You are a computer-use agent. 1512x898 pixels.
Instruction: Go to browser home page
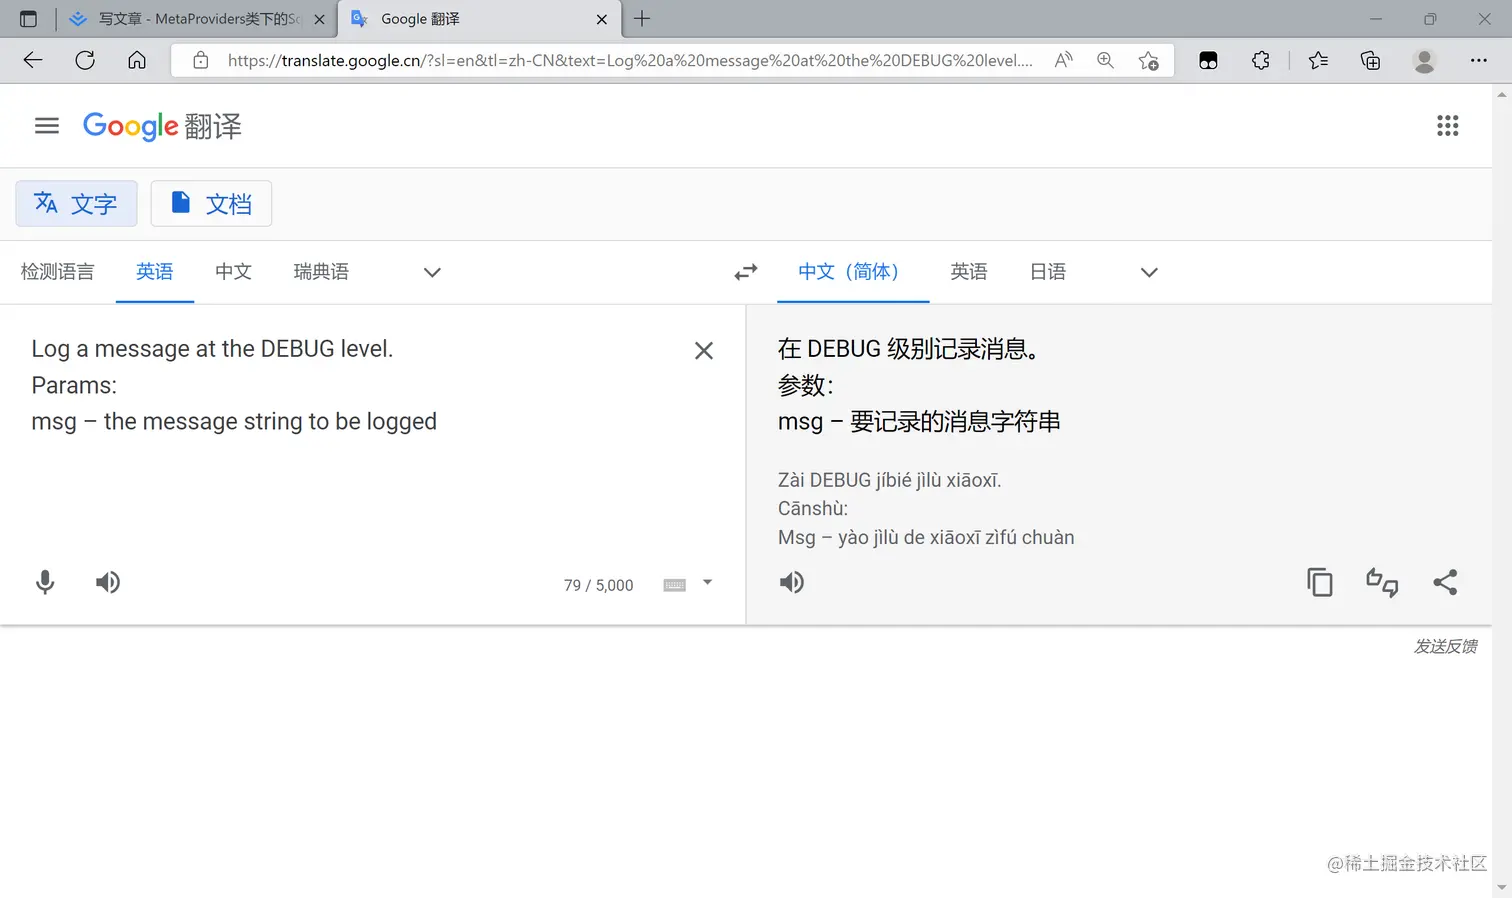click(137, 60)
